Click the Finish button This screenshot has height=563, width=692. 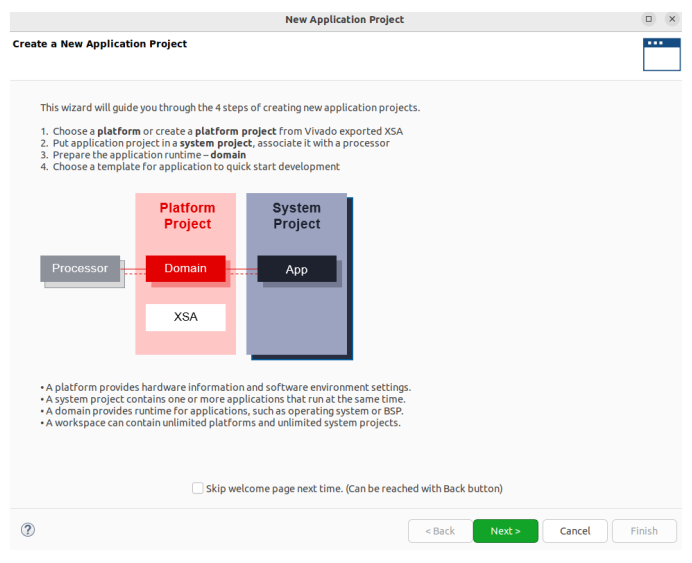click(644, 531)
